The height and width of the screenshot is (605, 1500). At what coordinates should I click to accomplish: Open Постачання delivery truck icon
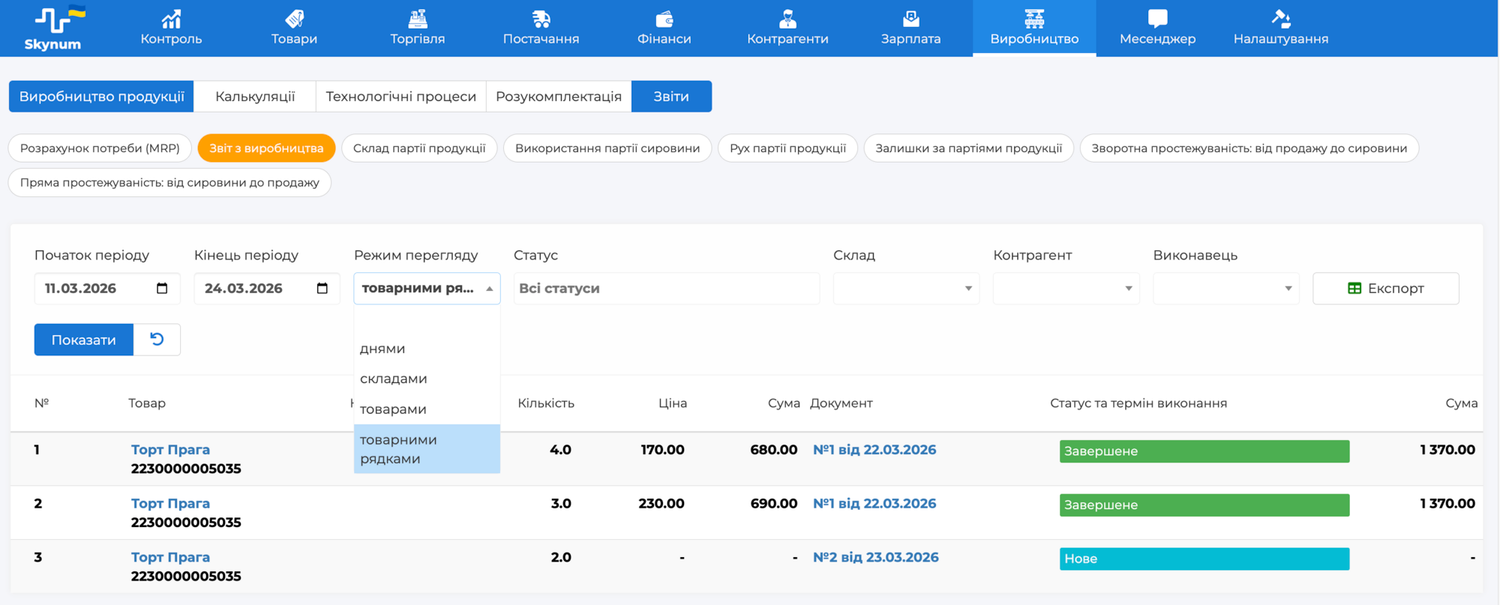(541, 19)
